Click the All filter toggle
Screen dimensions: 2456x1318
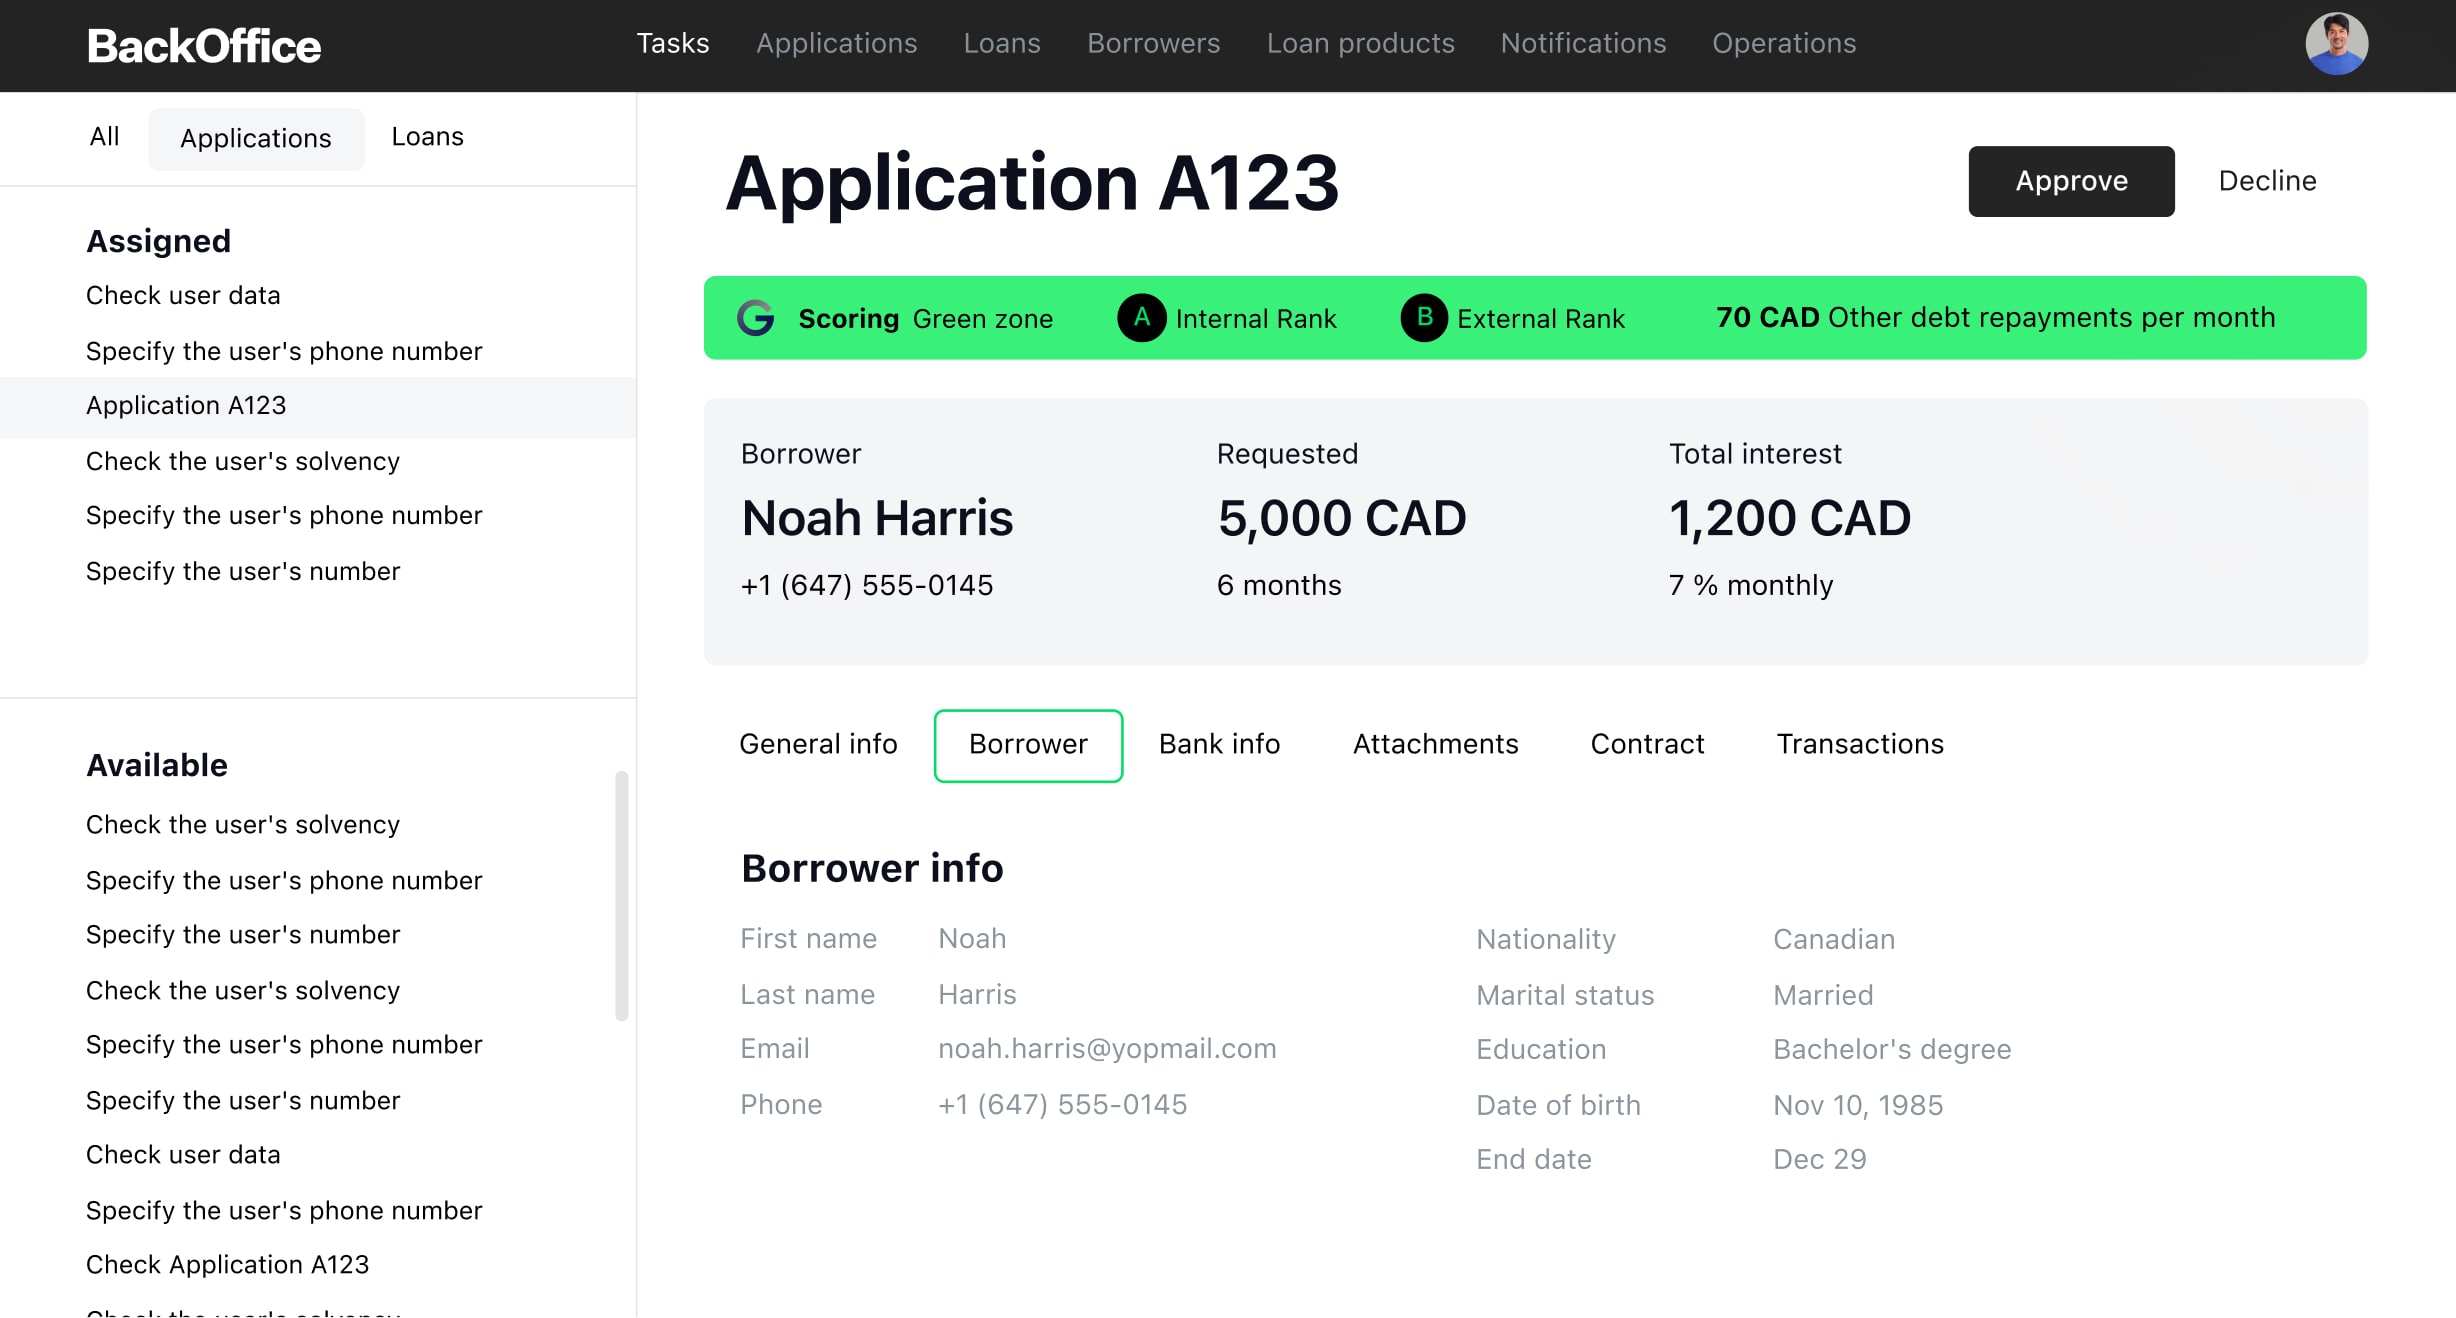102,137
